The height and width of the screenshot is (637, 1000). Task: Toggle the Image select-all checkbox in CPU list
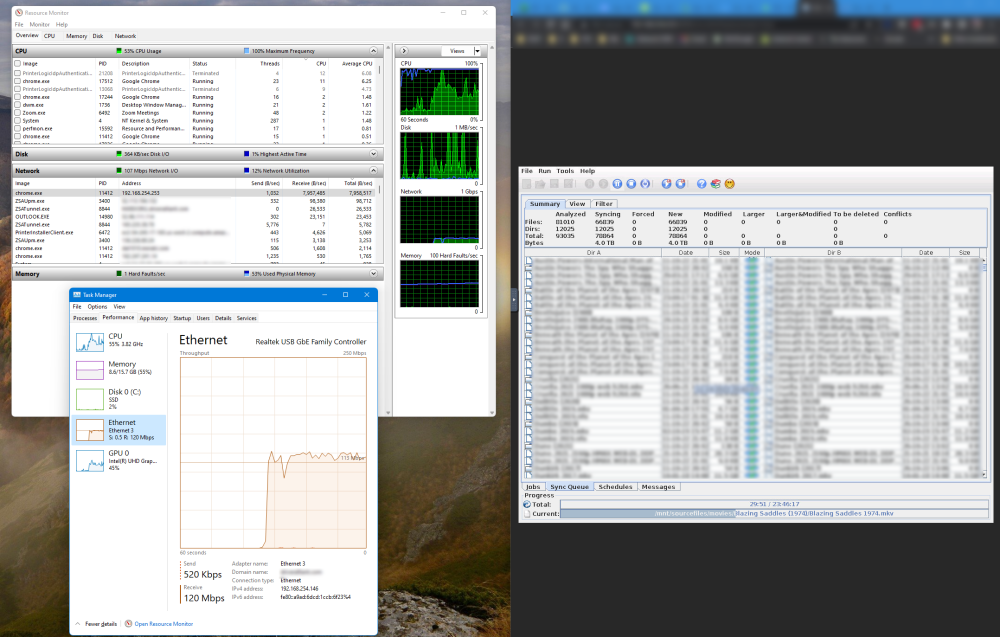(17, 63)
